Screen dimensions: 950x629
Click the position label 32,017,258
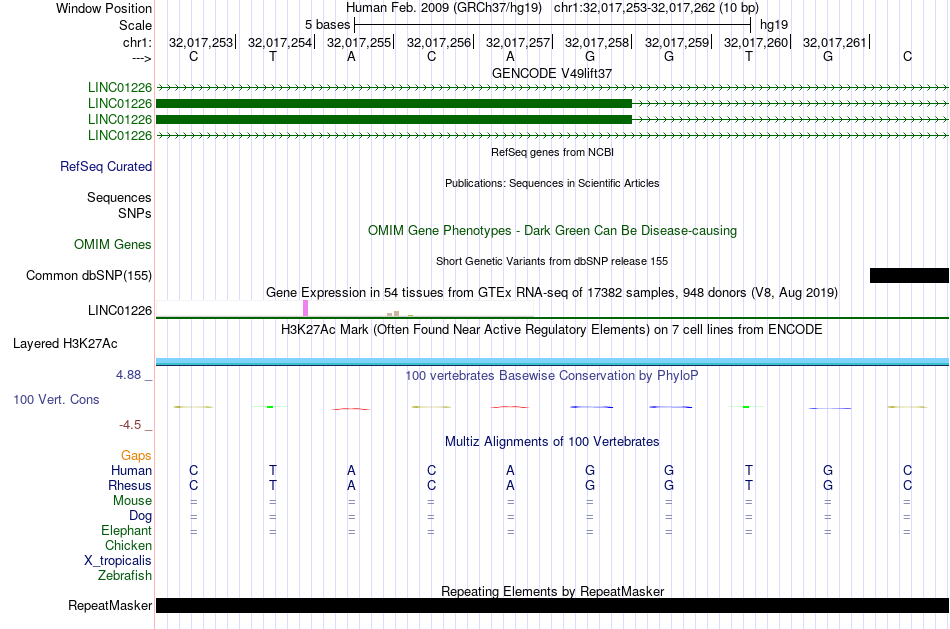(597, 42)
